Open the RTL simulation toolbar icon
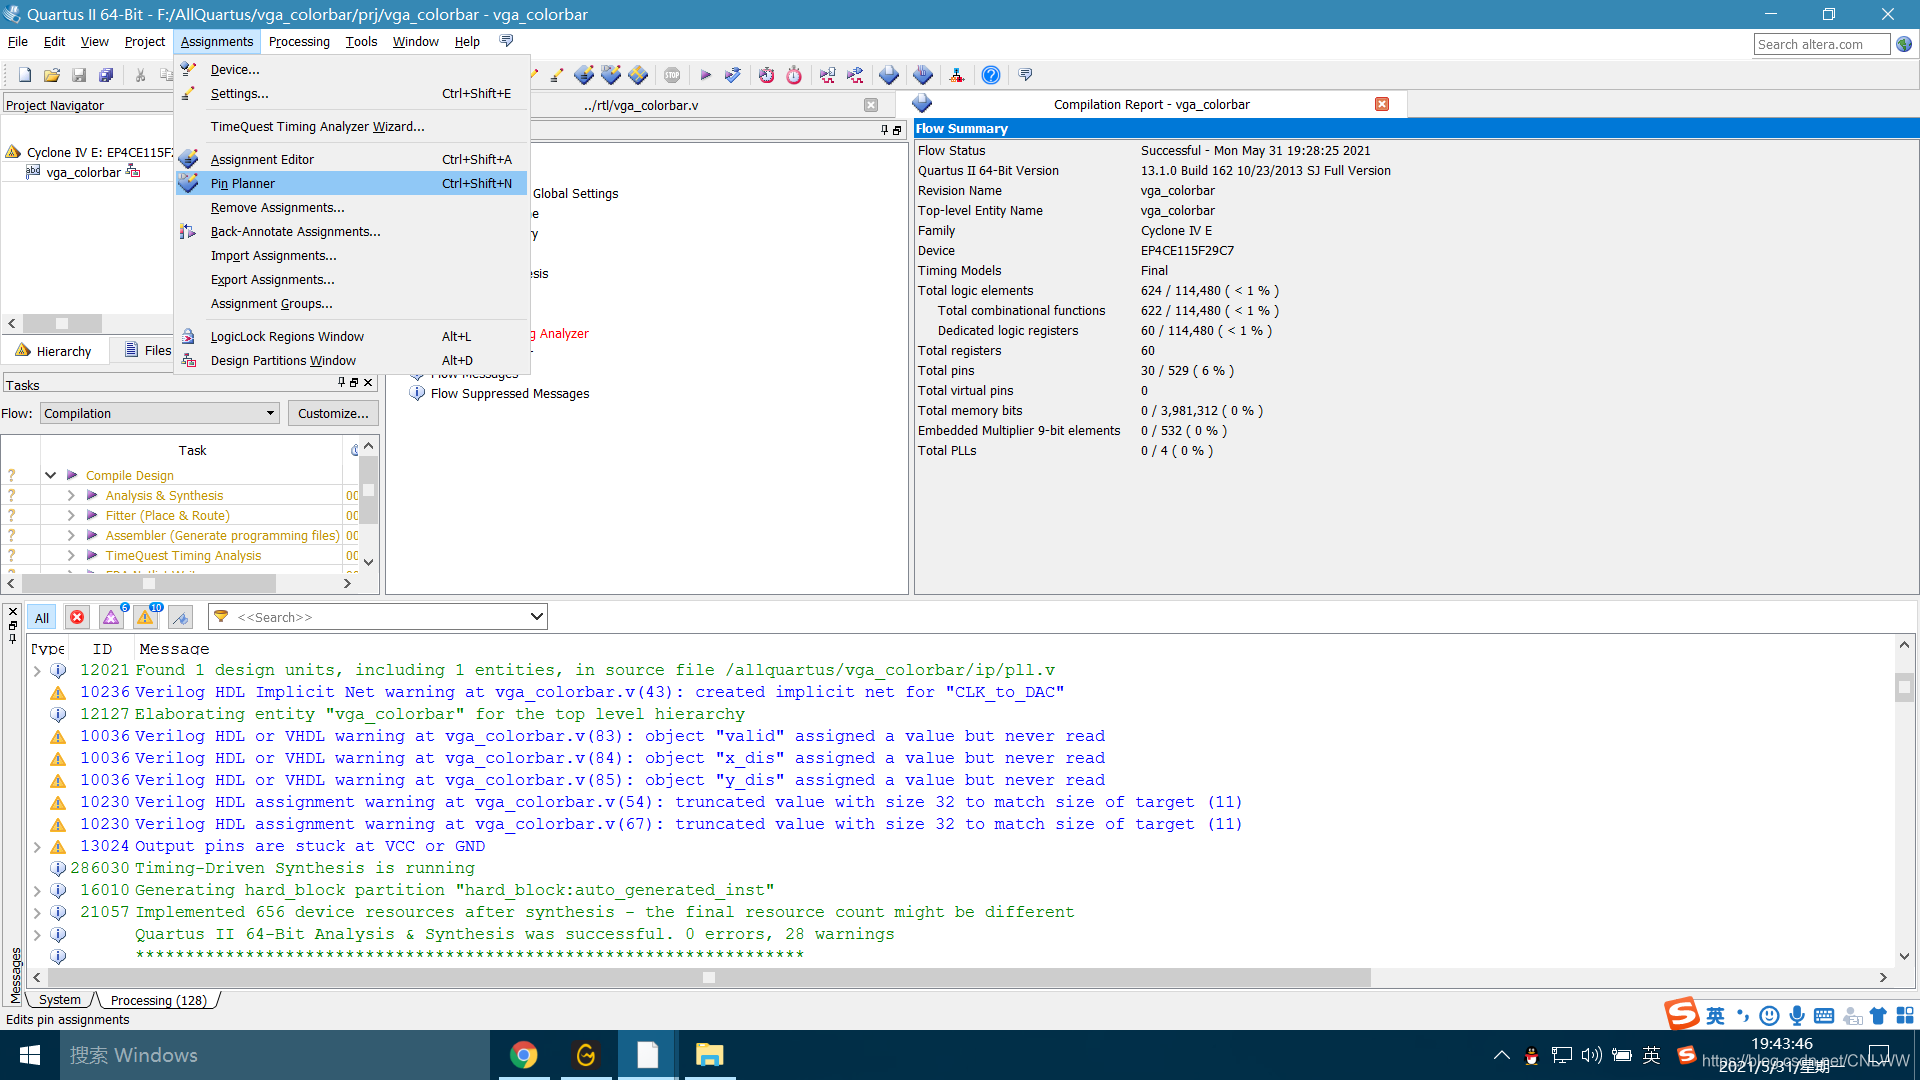Image resolution: width=1920 pixels, height=1080 pixels. [x=827, y=75]
